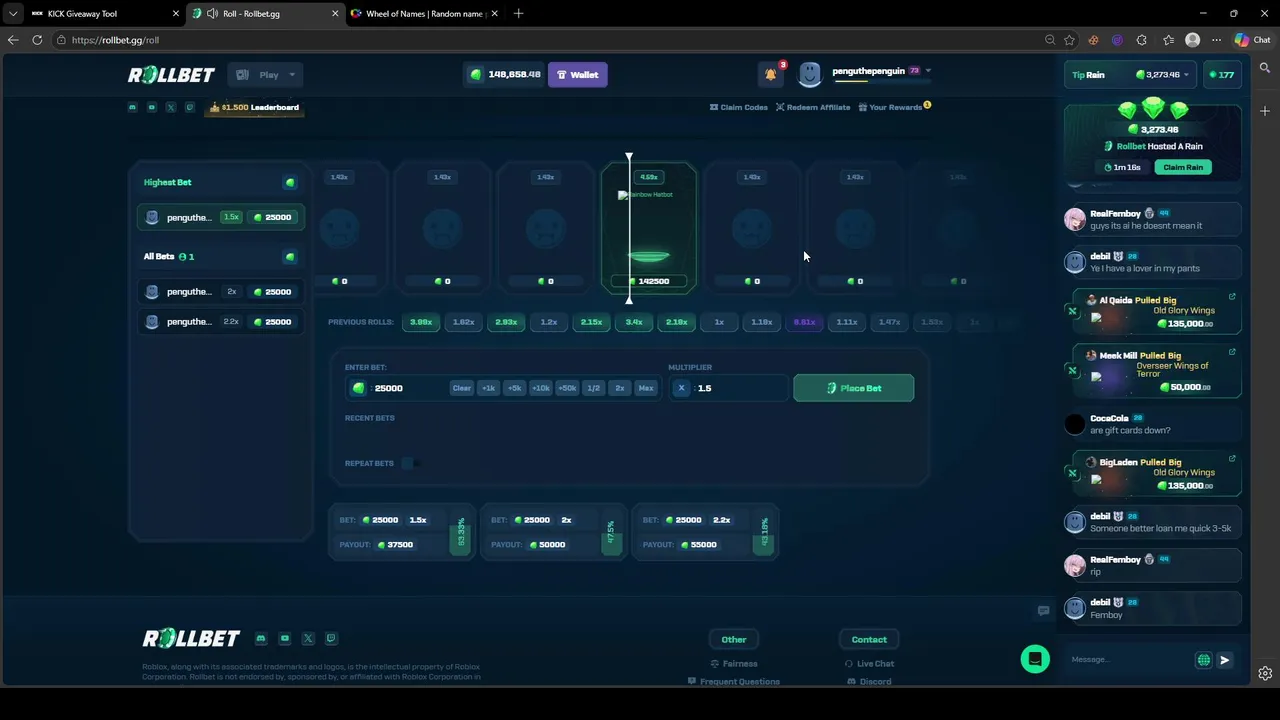Open the Discord icon under header logo
Viewport: 1280px width, 720px height.
[133, 107]
